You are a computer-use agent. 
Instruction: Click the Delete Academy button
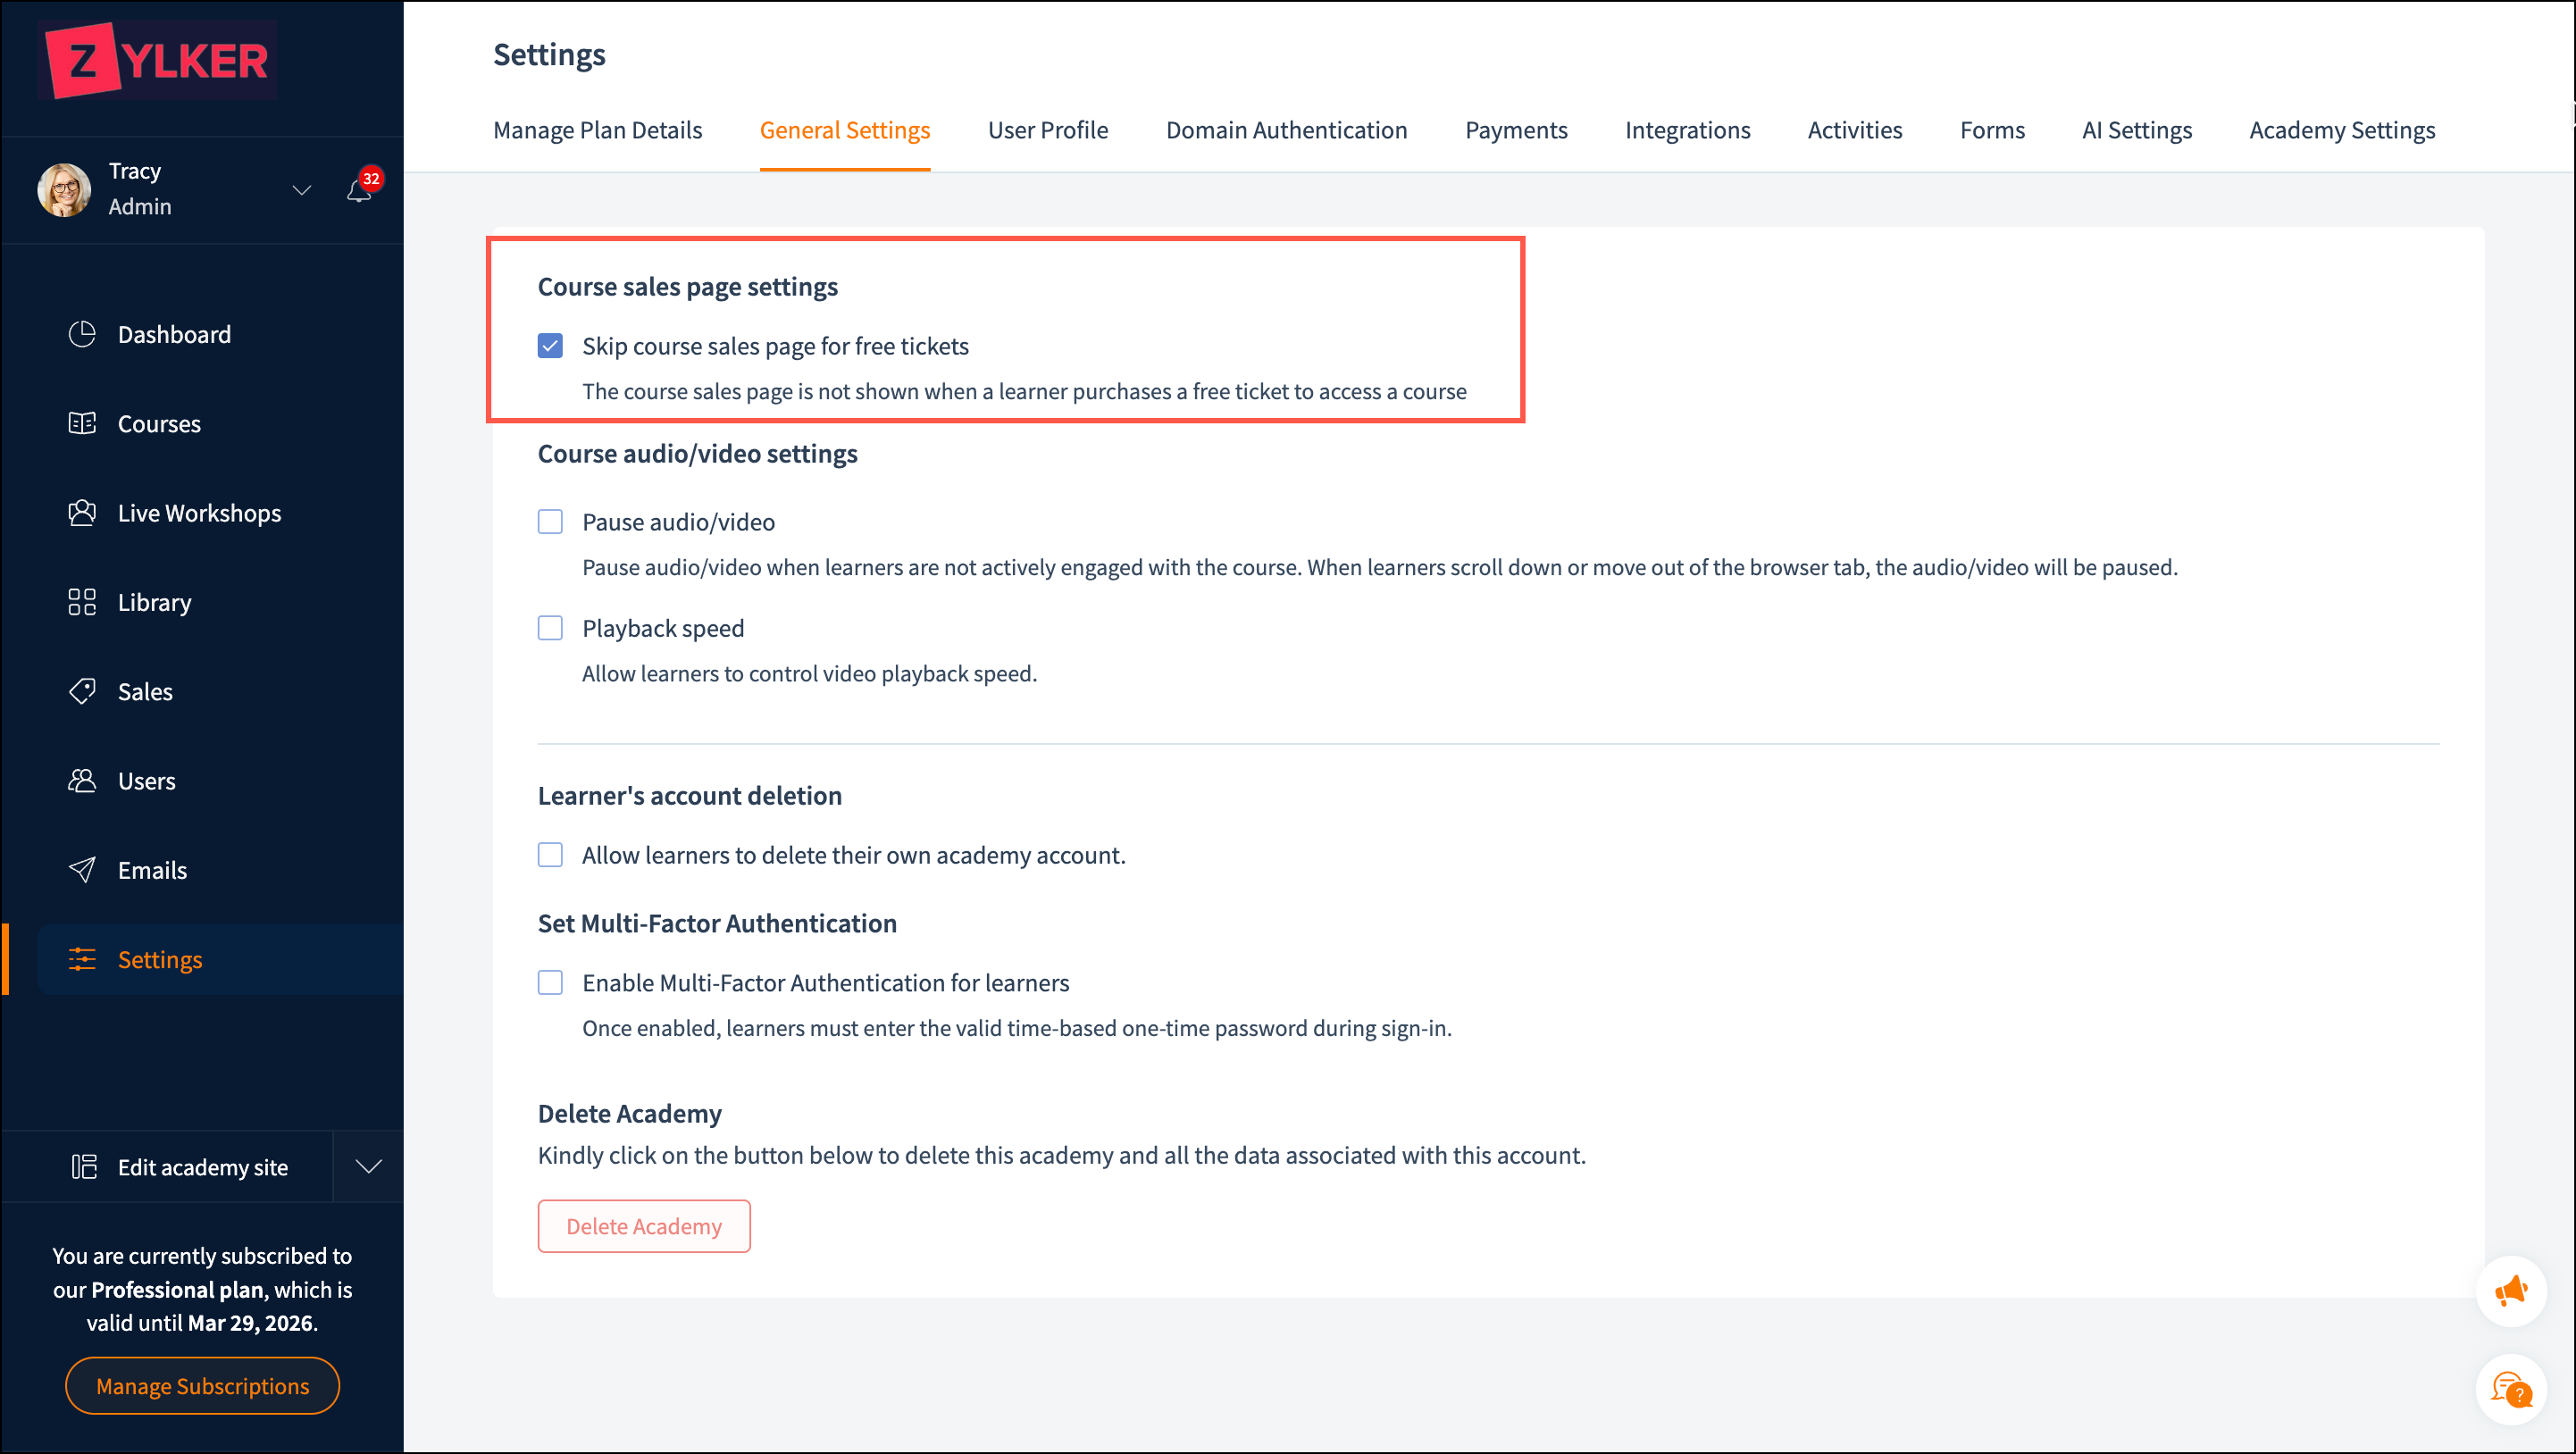(x=644, y=1226)
